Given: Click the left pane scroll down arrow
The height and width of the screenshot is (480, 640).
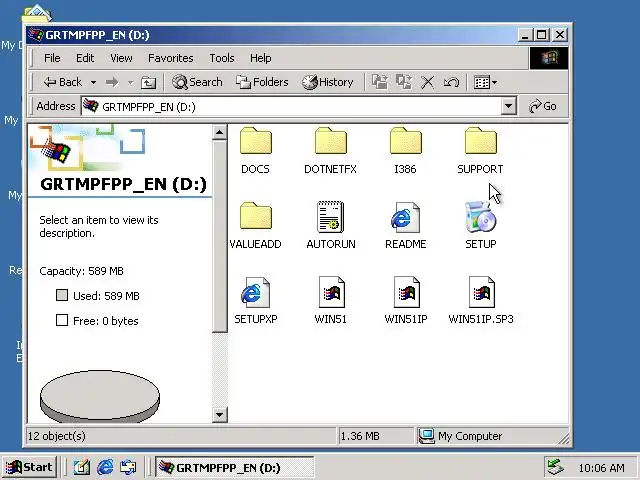Looking at the screenshot, I should (220, 415).
